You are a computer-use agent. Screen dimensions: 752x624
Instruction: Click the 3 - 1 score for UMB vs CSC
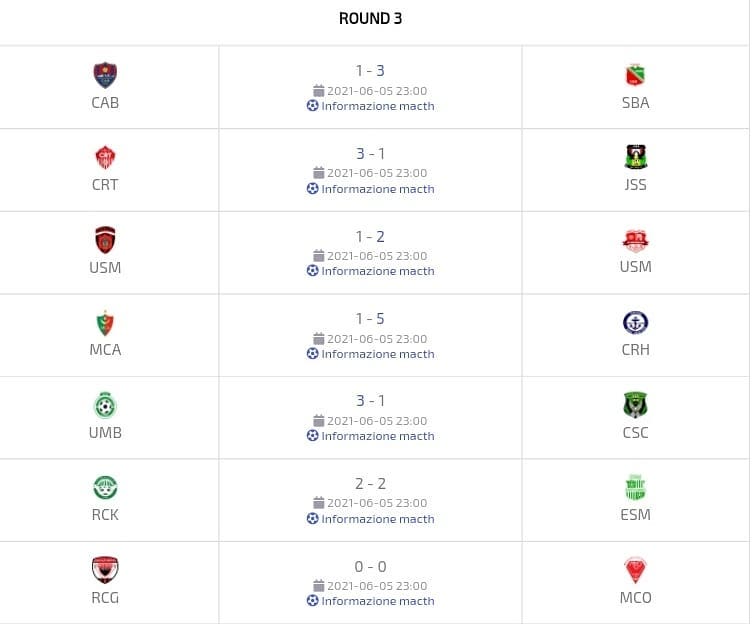click(x=370, y=401)
